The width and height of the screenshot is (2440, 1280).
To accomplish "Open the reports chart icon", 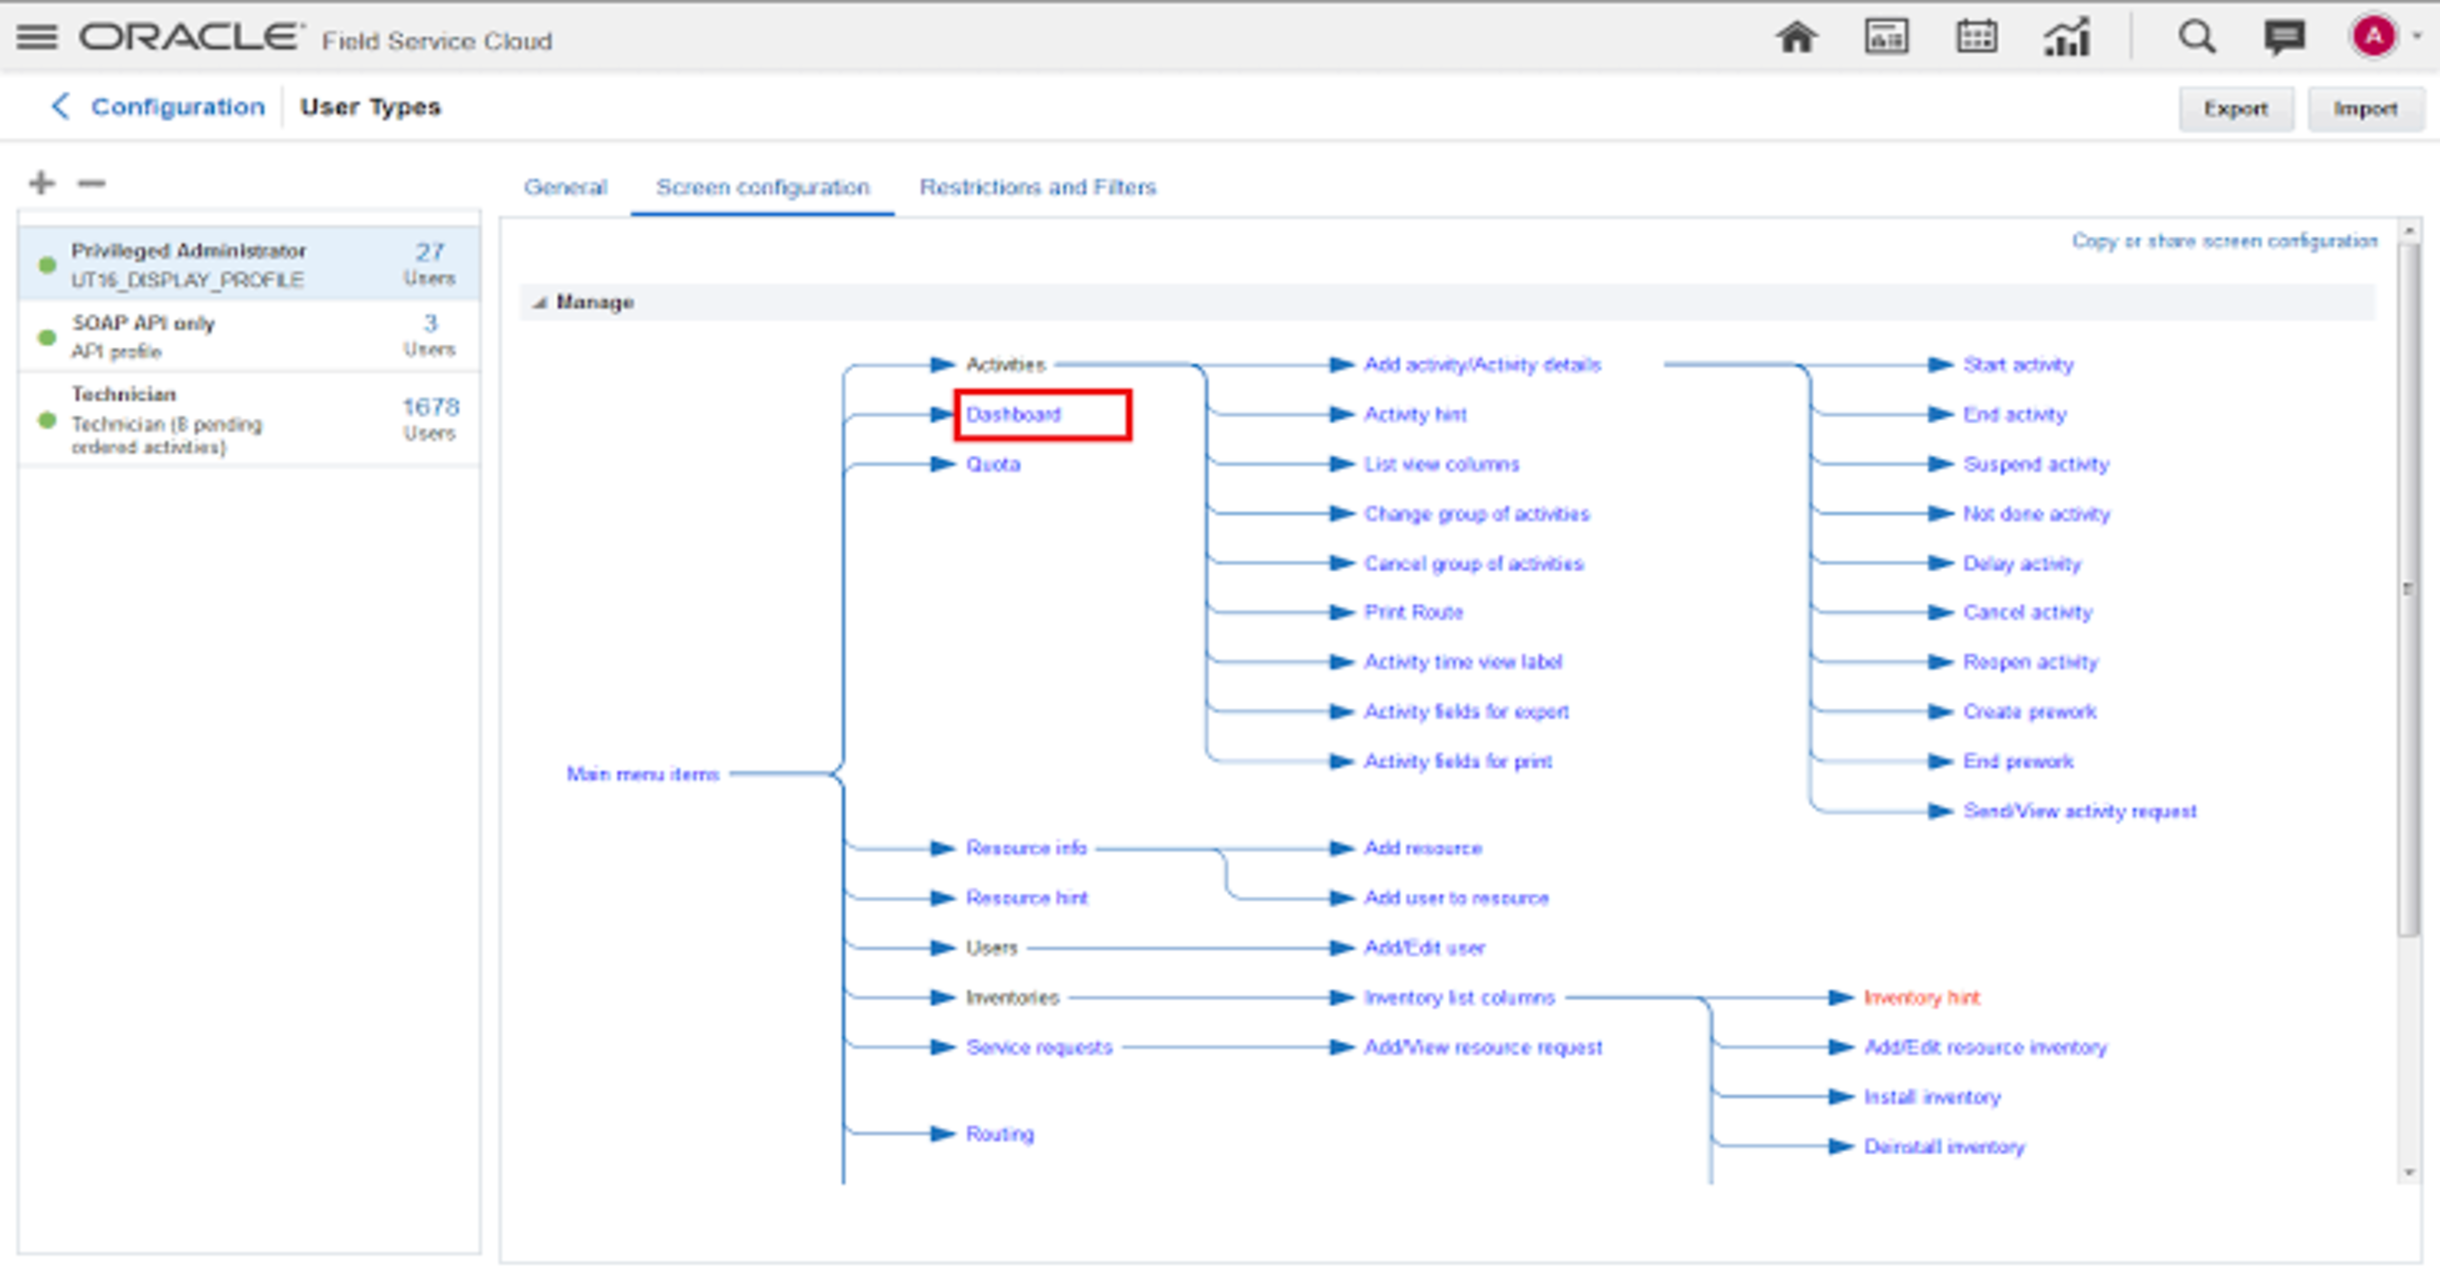I will click(2066, 37).
